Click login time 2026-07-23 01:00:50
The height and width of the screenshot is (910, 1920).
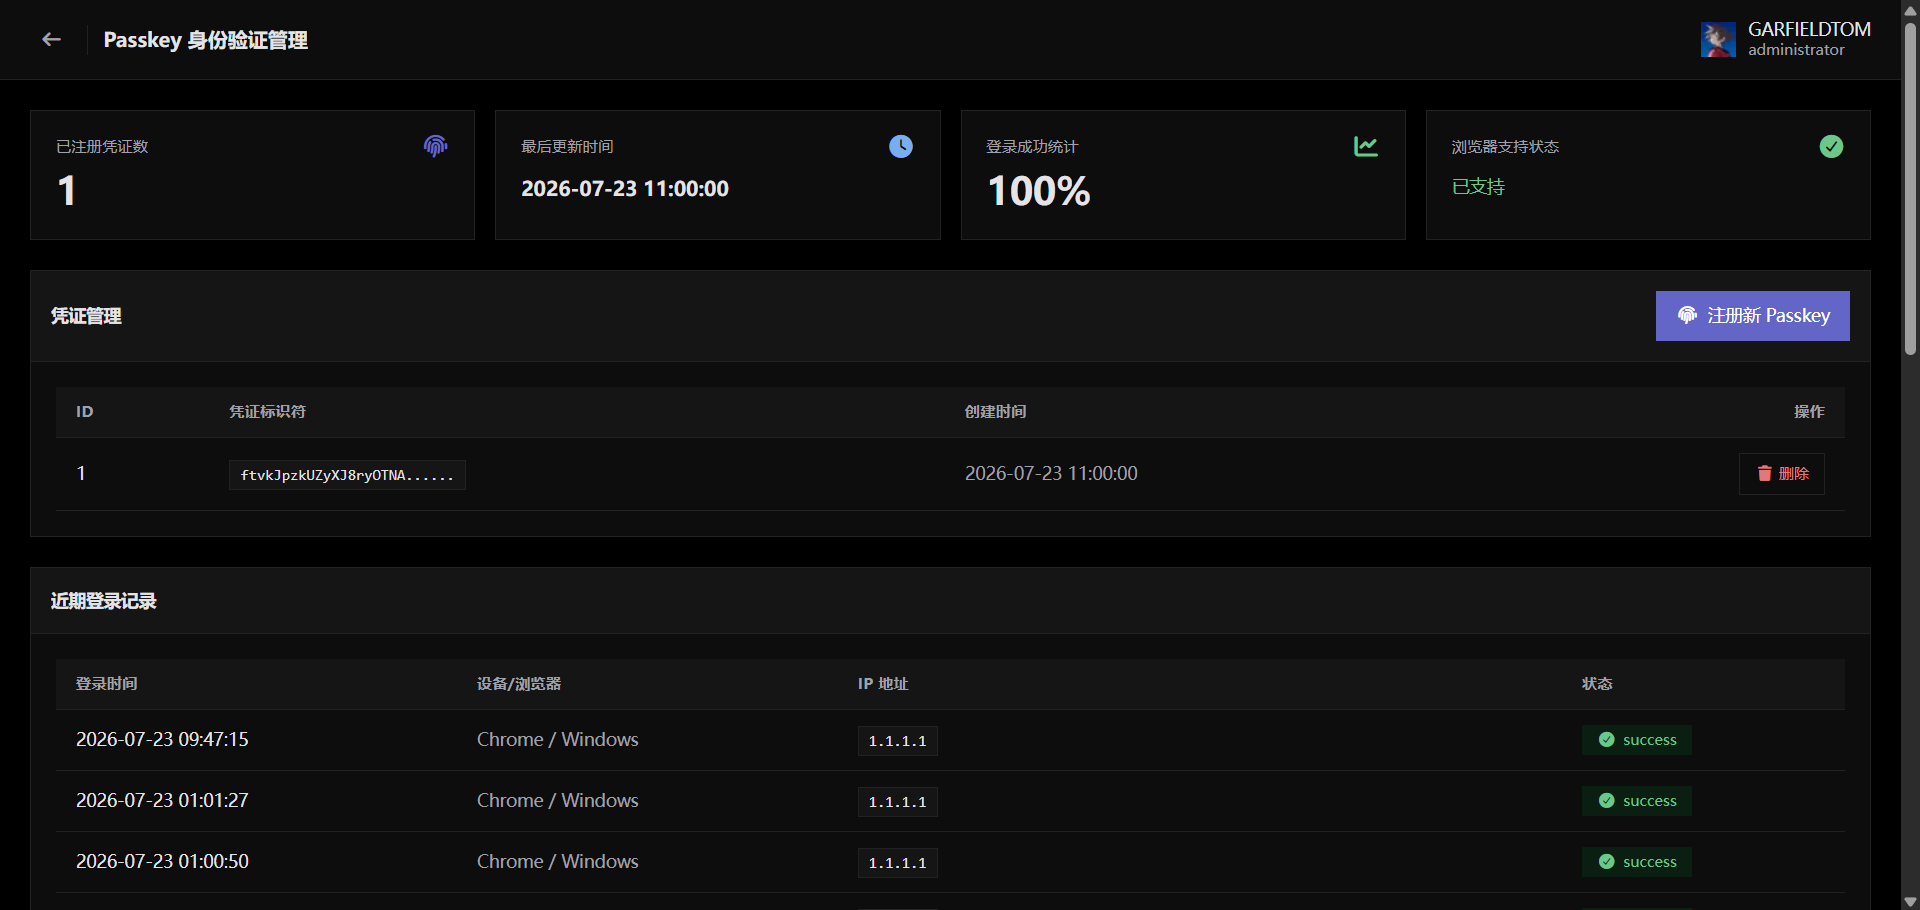point(162,862)
